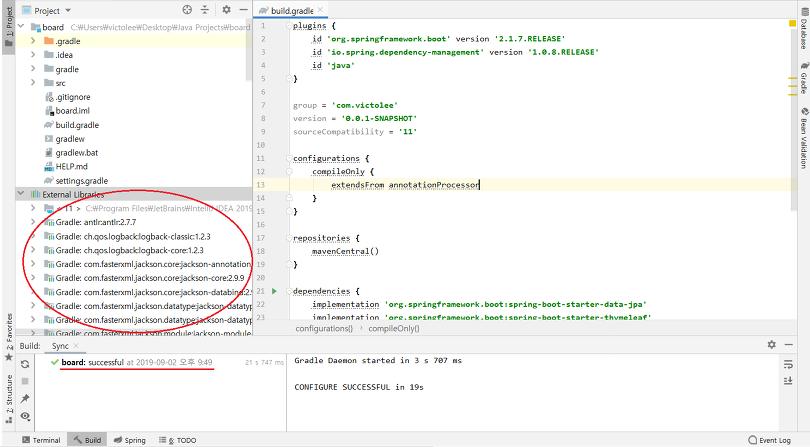This screenshot has width=810, height=447.
Task: Select build.gradle in project tree
Action: (x=77, y=125)
